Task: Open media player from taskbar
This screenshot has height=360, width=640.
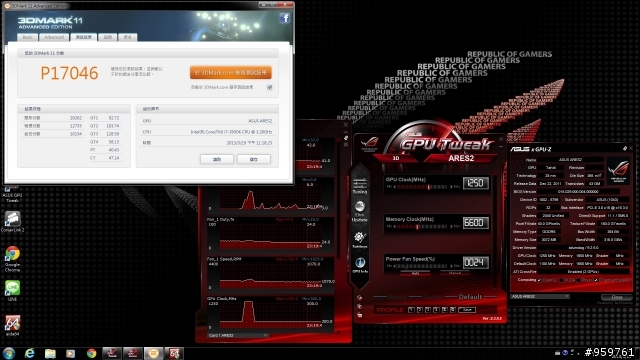Action: coord(71,353)
